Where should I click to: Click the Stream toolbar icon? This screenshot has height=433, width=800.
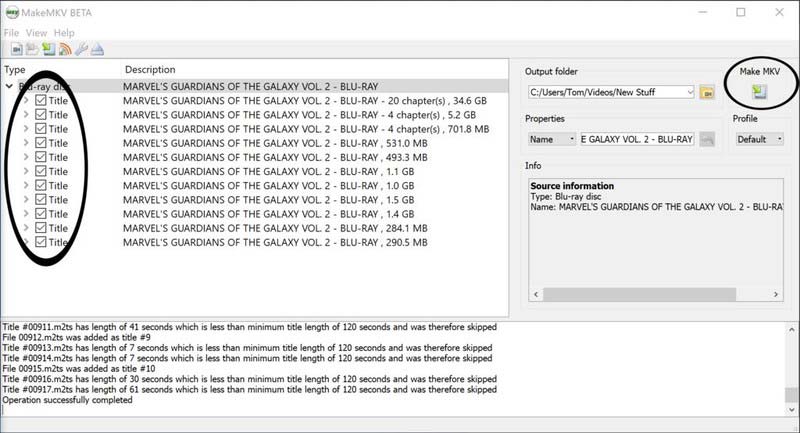tap(63, 49)
